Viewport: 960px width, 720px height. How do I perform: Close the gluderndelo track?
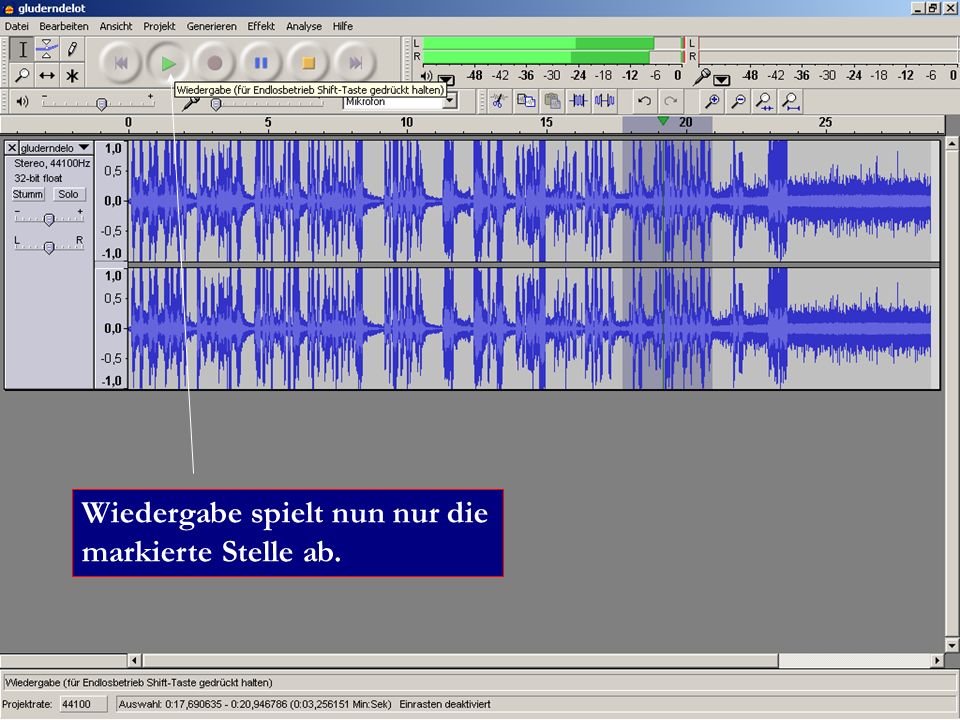(x=12, y=148)
